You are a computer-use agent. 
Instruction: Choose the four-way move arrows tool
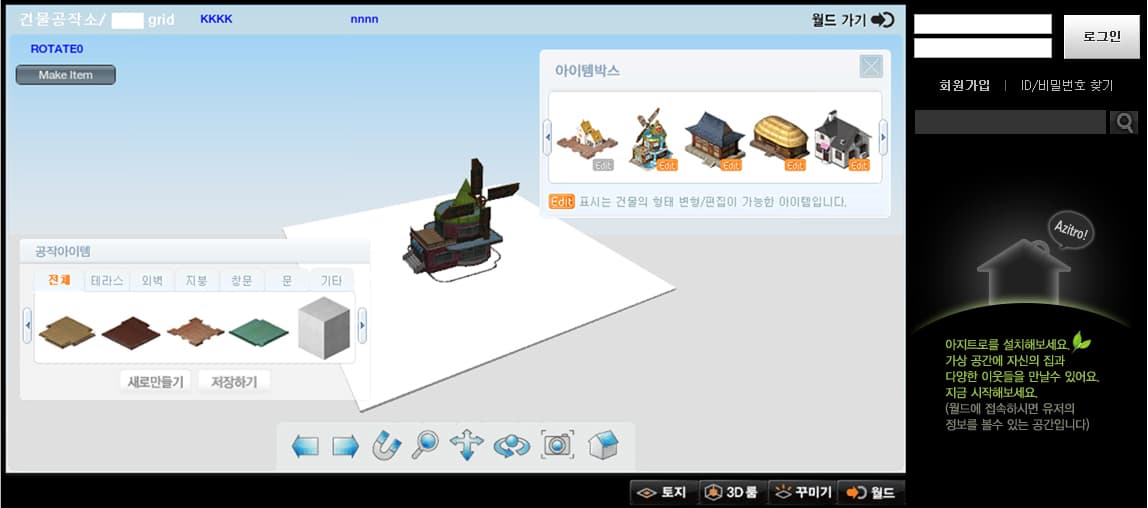click(467, 445)
